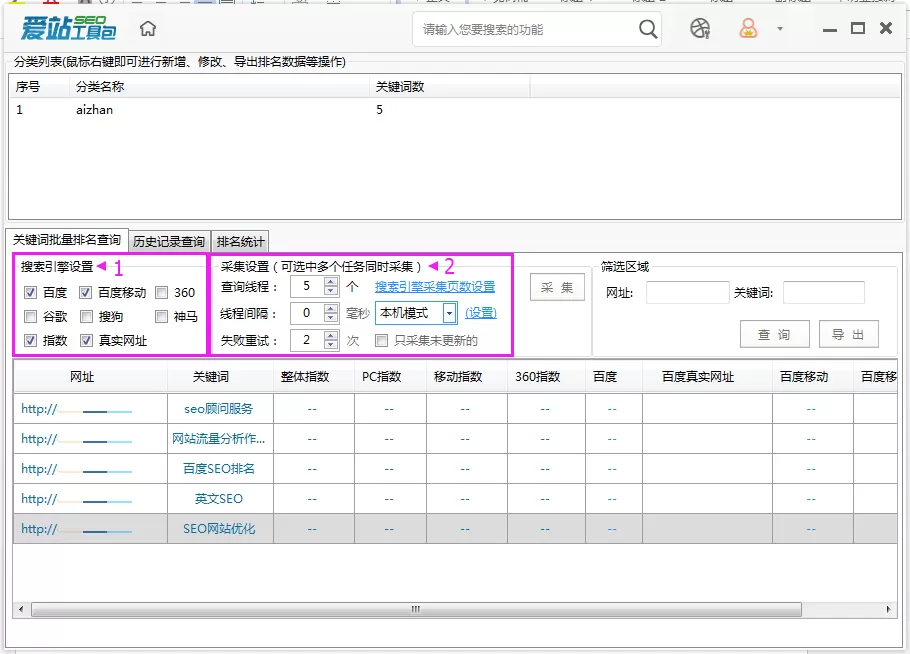
Task: Click the 整体指数 column header
Action: click(313, 377)
